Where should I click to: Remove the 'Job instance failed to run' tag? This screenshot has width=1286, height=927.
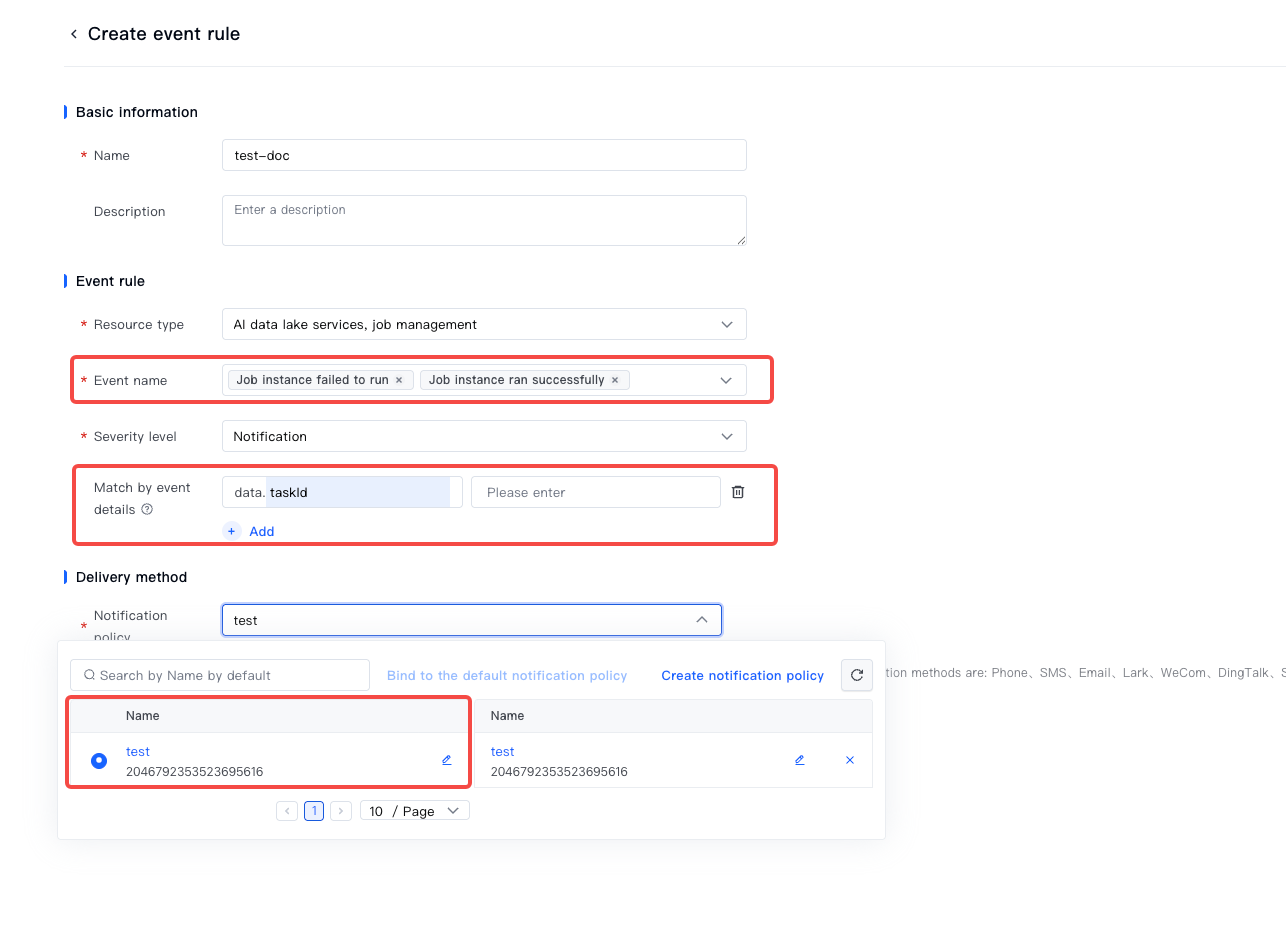[399, 380]
